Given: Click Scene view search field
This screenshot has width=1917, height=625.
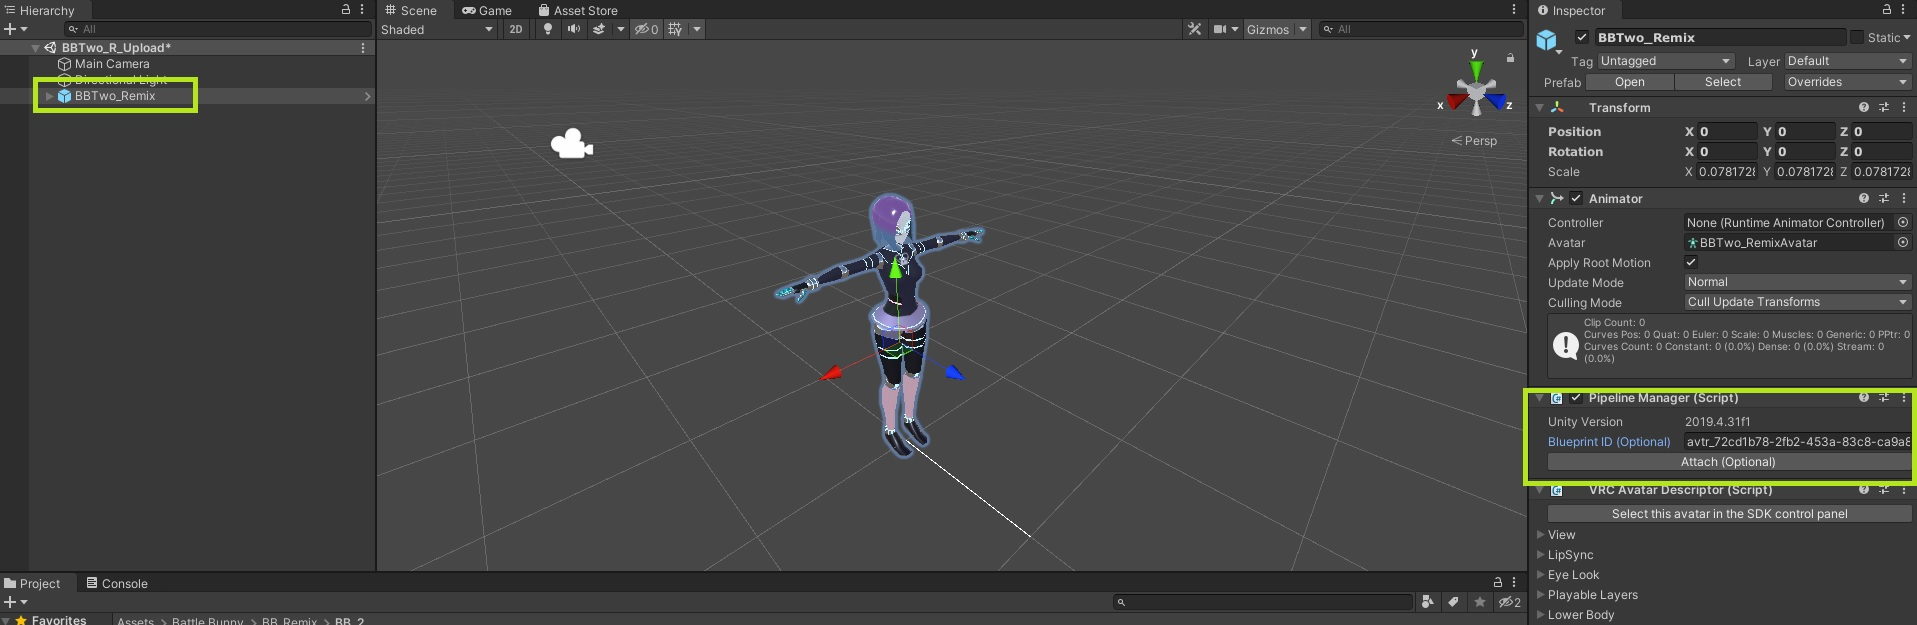Looking at the screenshot, I should point(1420,29).
